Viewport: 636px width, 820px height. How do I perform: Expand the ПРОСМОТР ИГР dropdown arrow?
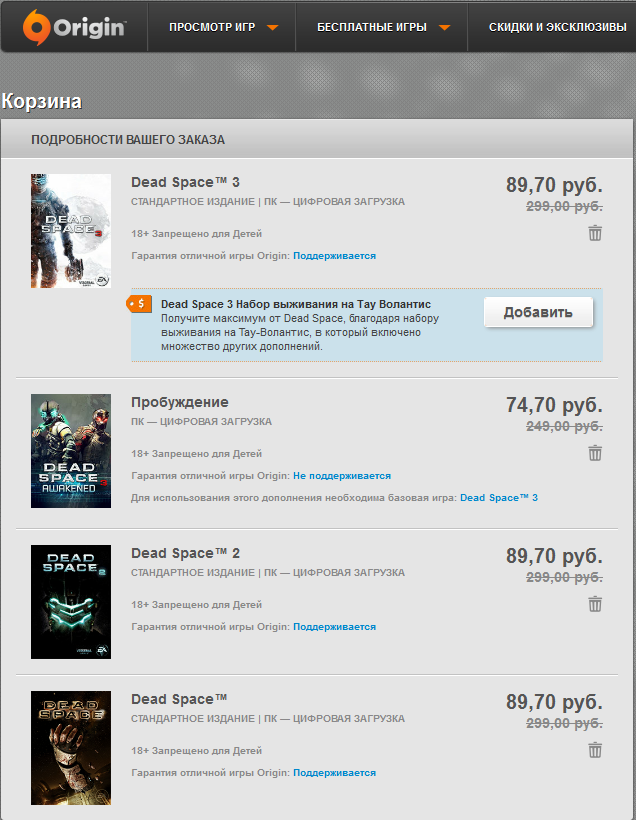(272, 28)
